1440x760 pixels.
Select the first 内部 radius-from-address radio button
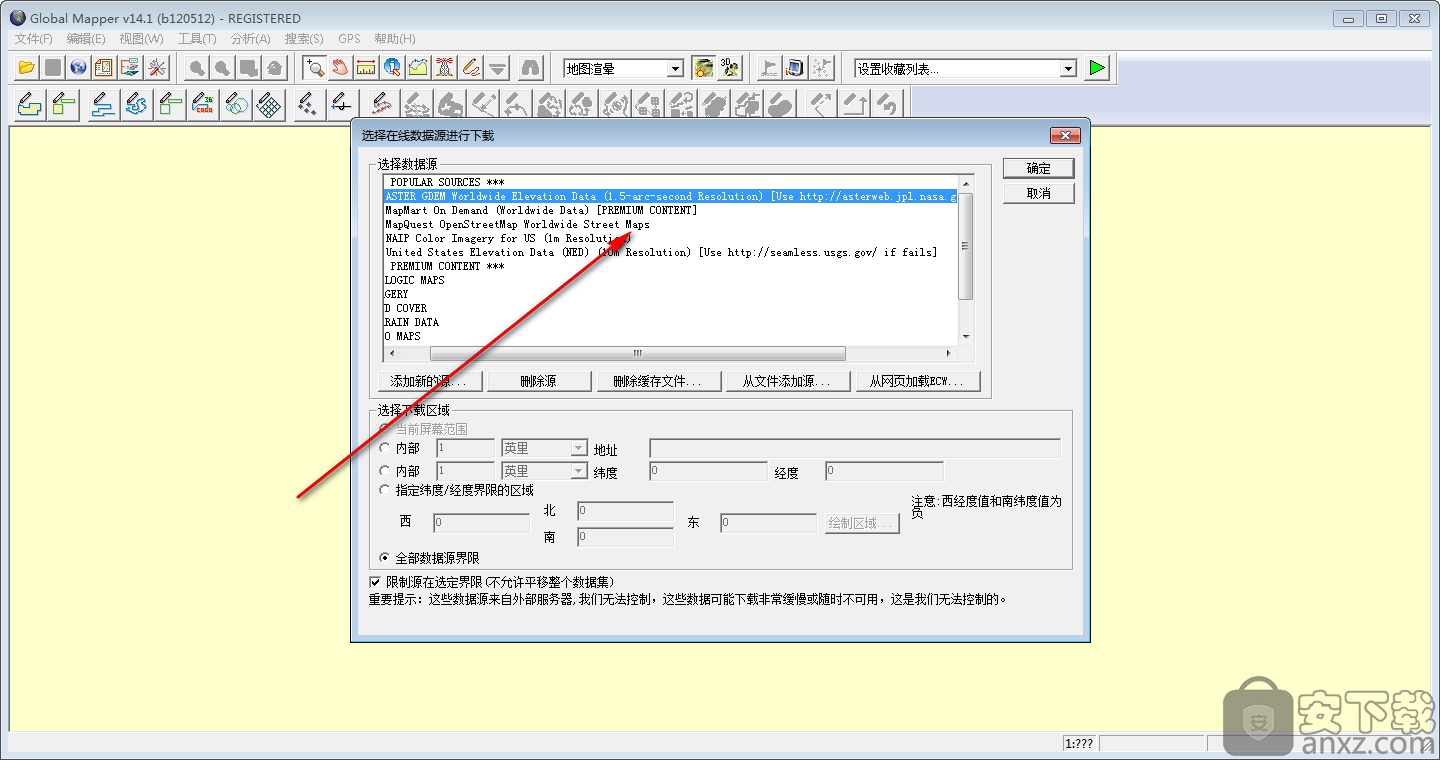click(385, 449)
